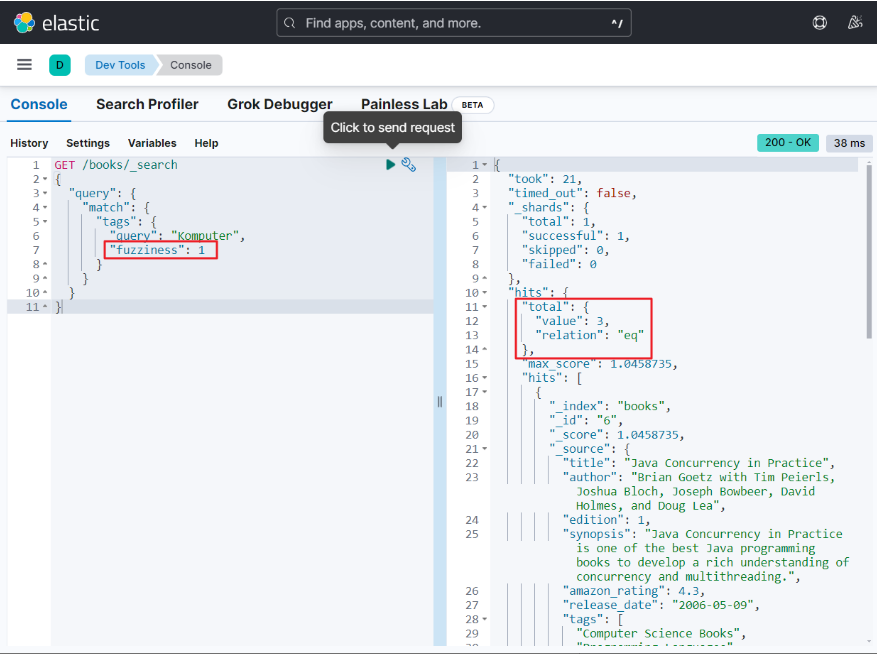Go to Dev Tools breadcrumb
The image size is (877, 657).
coord(120,65)
